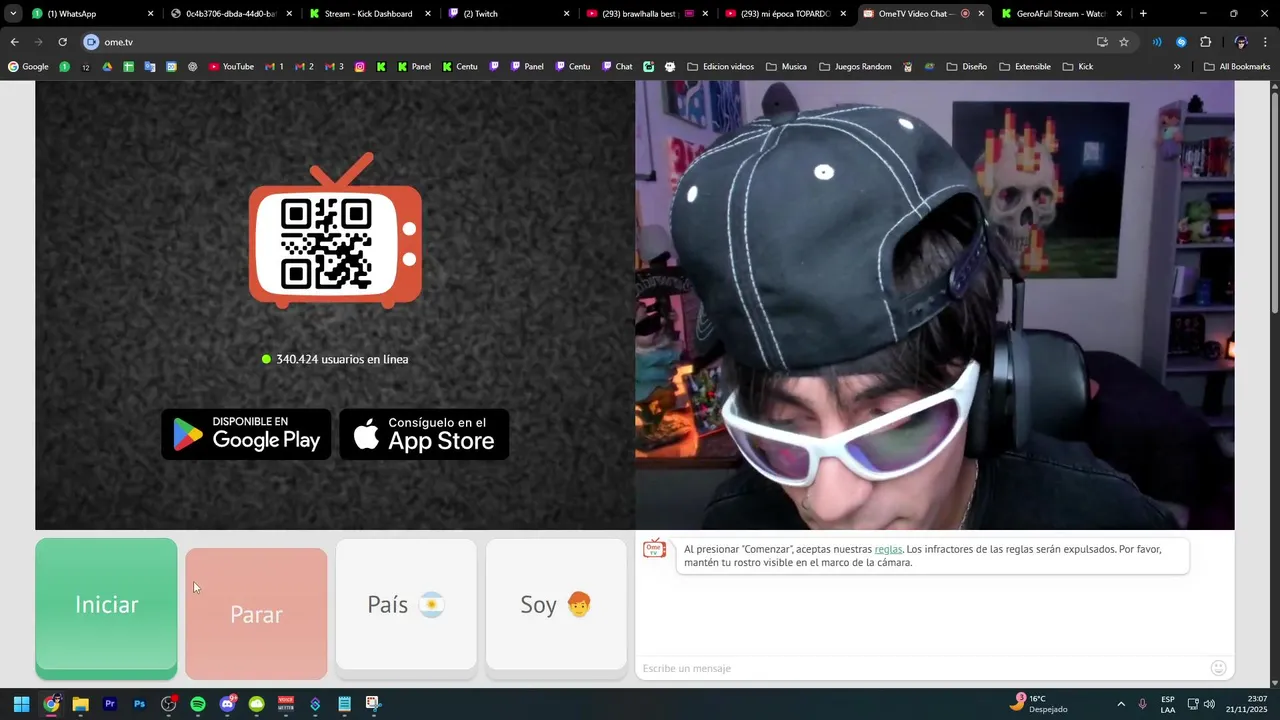Expand the Juegos Random bookmark folder
Screen dimensions: 1280x720
tap(855, 67)
